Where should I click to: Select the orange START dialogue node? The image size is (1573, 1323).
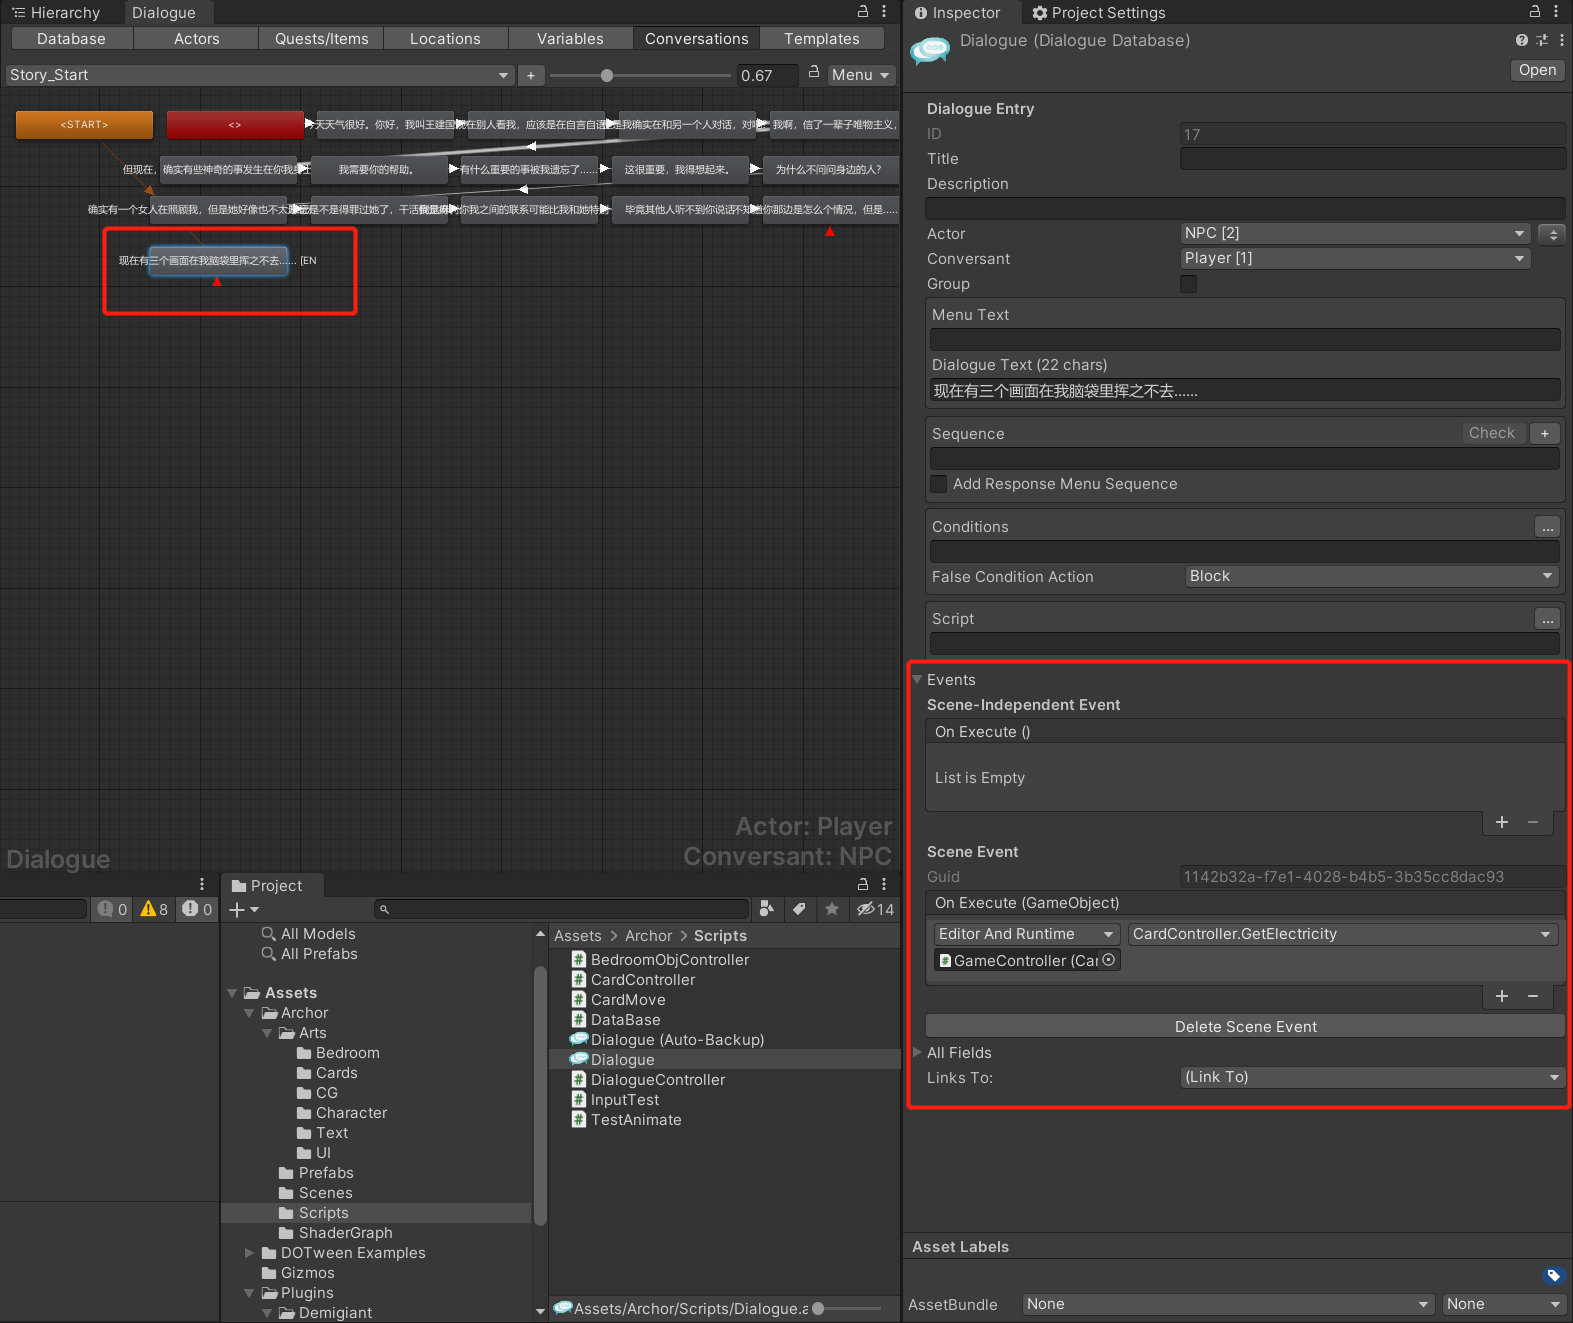coord(84,125)
